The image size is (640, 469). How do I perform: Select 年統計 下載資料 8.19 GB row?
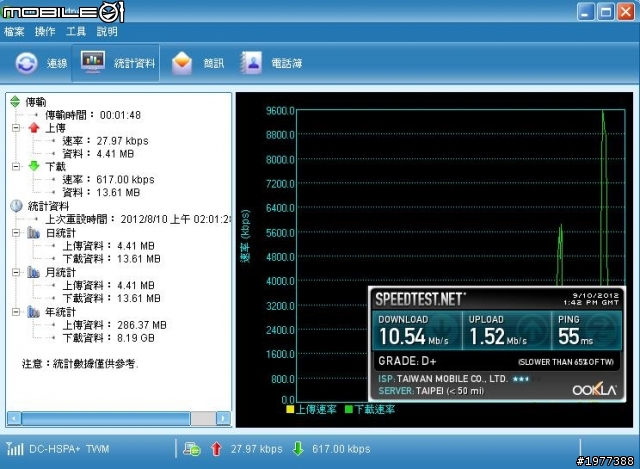coord(108,338)
